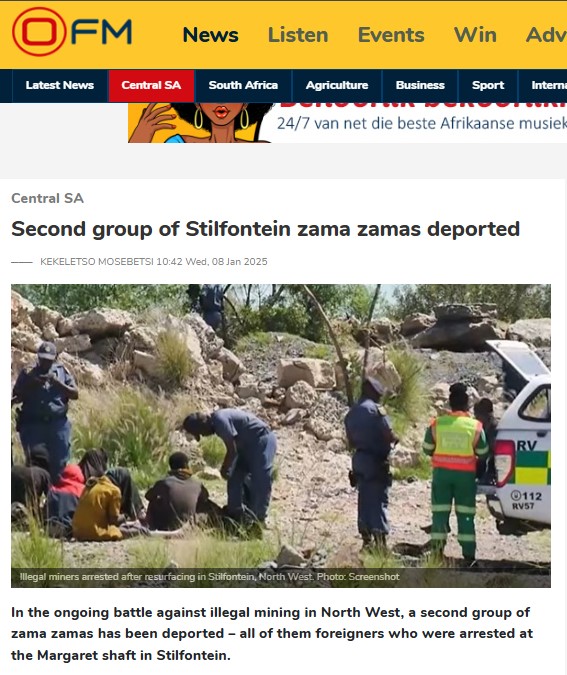Click the partially visible Adv menu item
Viewport: 567px width, 675px height.
(546, 35)
